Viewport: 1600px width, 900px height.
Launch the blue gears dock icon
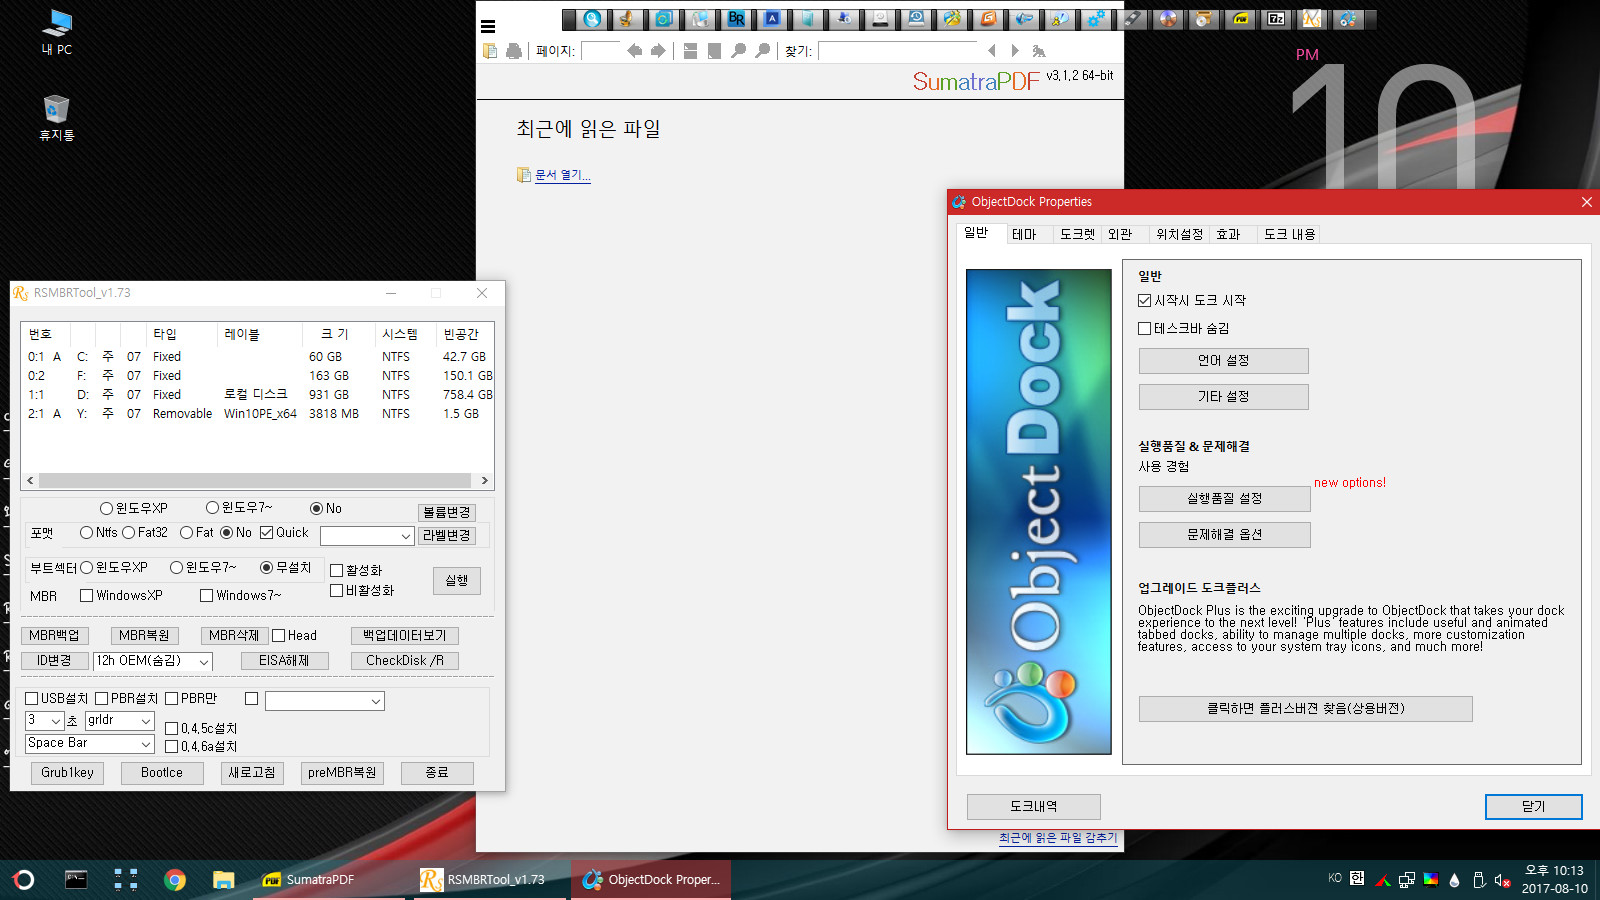coord(1096,19)
